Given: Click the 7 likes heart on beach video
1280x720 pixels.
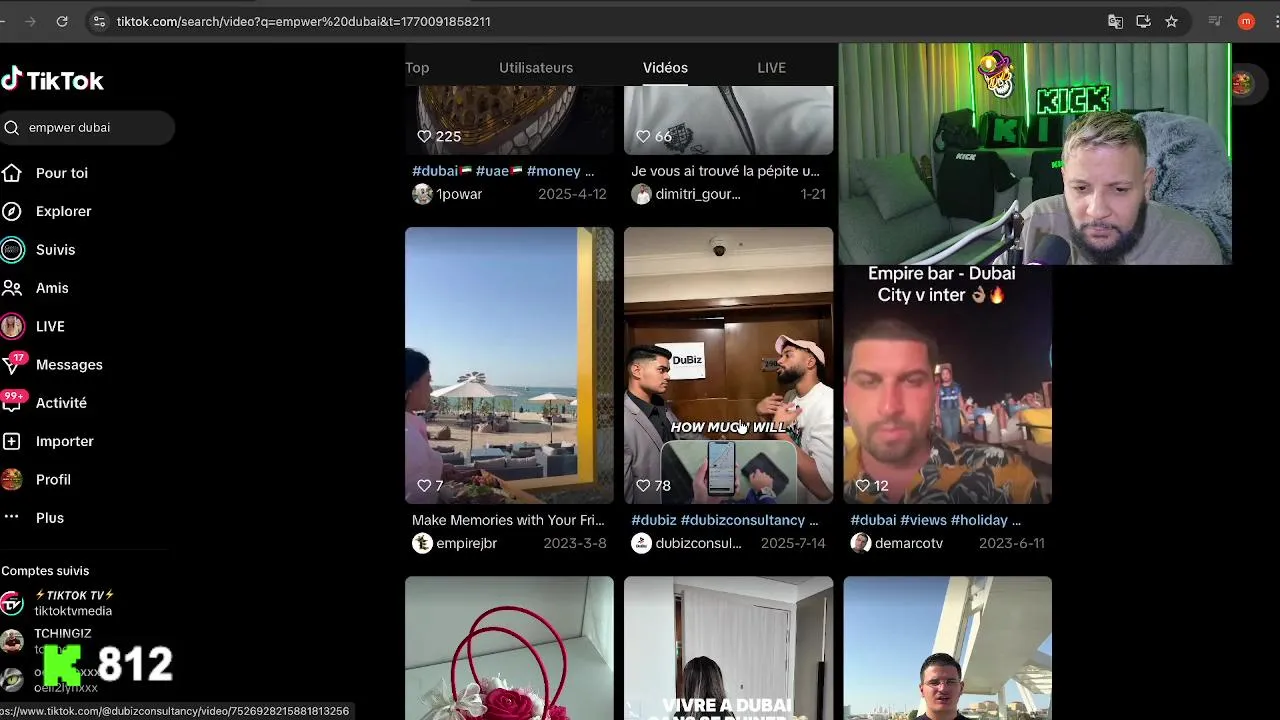Looking at the screenshot, I should click(x=424, y=486).
